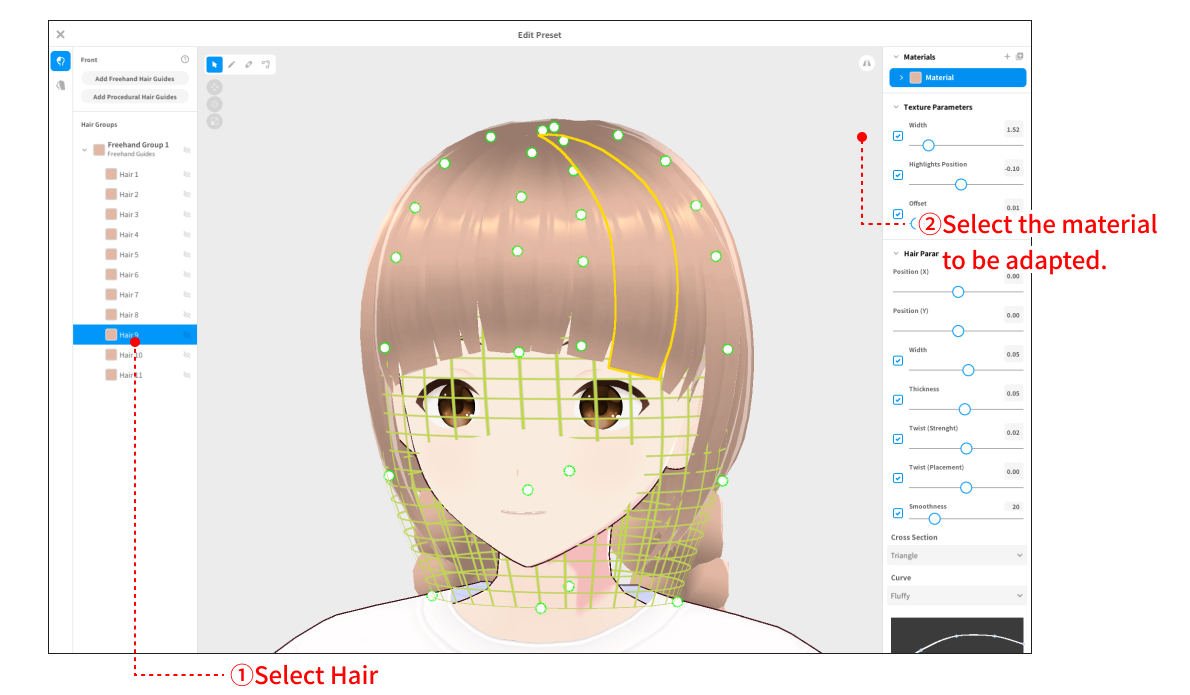
Task: Add a new material with the plus icon
Action: [x=1007, y=56]
